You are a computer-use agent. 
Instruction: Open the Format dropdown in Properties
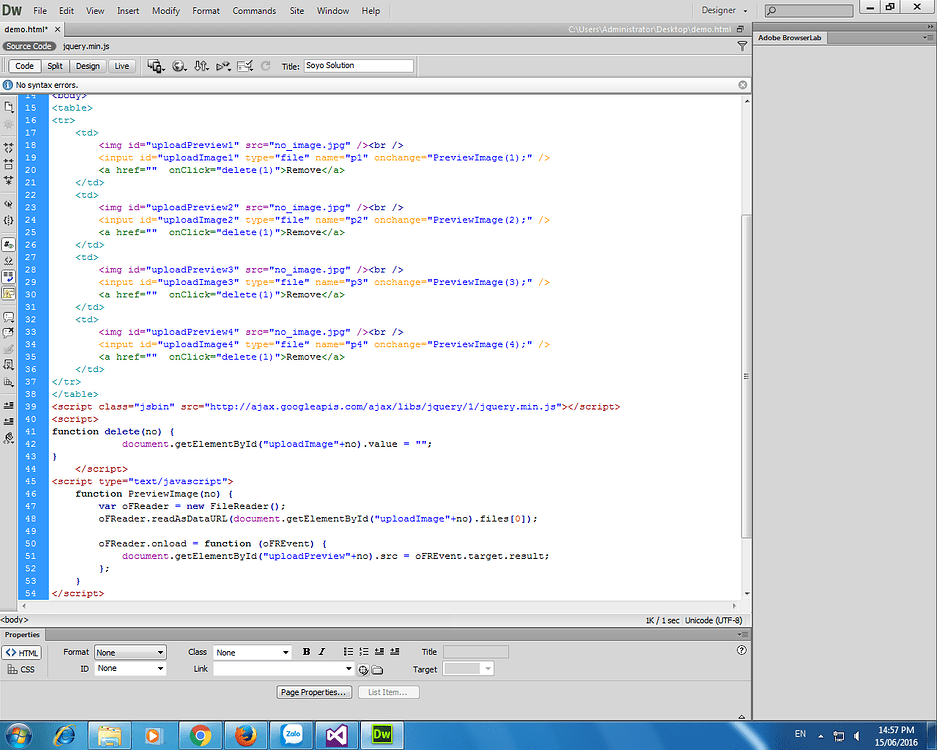pos(129,652)
